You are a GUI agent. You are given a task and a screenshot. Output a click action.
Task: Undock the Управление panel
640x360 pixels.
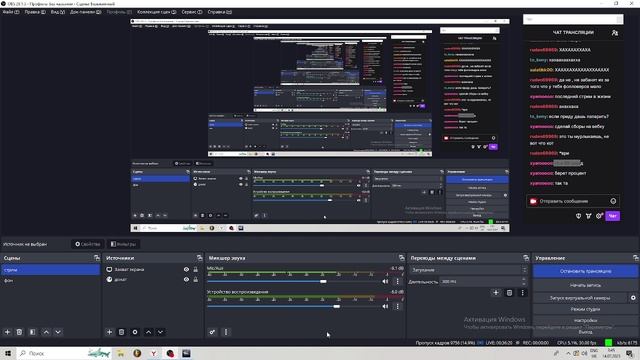tap(636, 258)
